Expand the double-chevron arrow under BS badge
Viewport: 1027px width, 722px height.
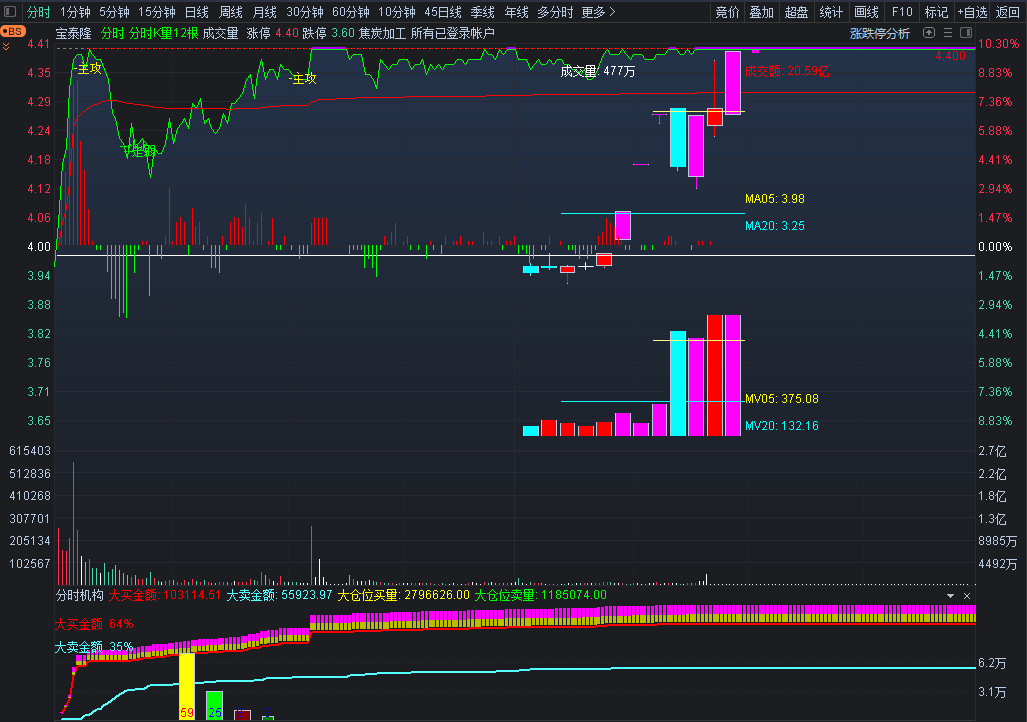pyautogui.click(x=6, y=47)
